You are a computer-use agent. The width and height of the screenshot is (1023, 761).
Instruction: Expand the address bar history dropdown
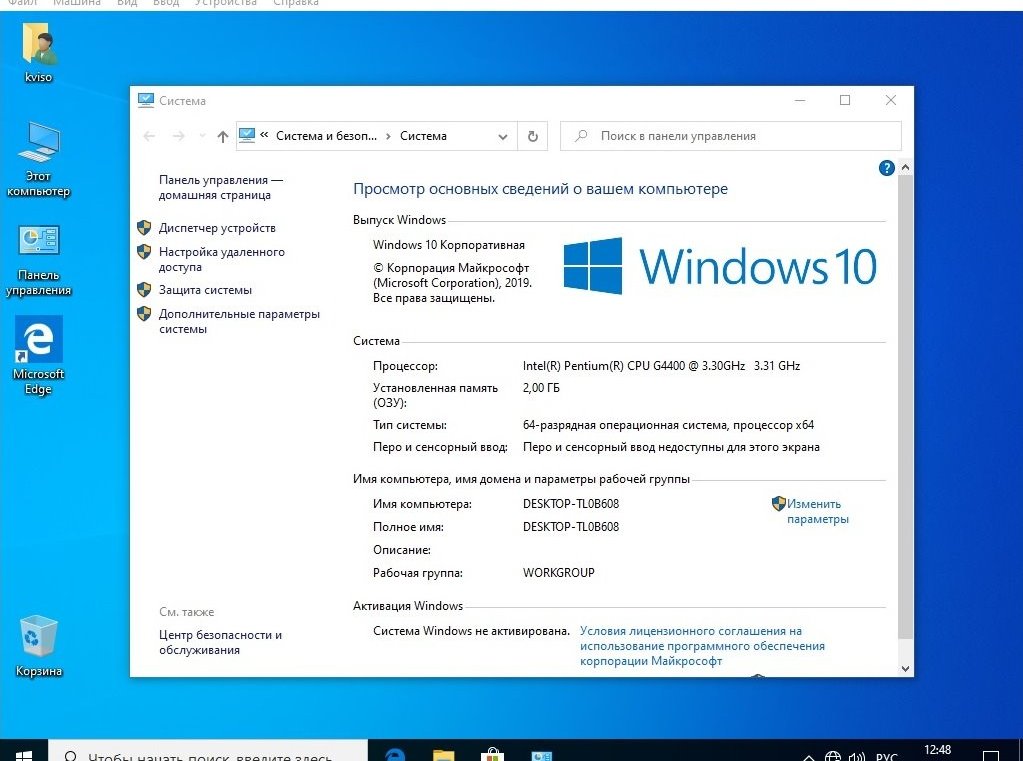pyautogui.click(x=502, y=136)
